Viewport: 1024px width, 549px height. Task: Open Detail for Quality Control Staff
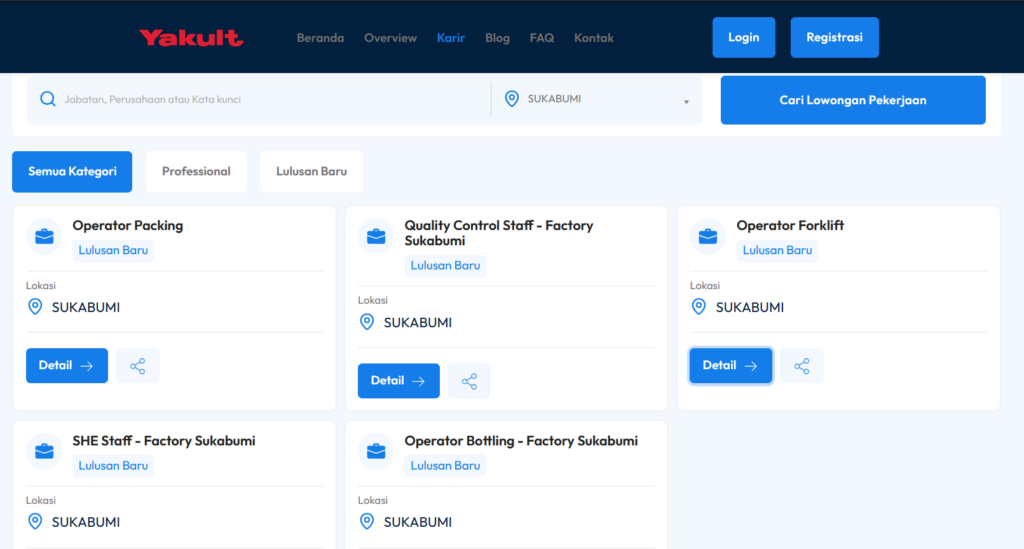398,381
